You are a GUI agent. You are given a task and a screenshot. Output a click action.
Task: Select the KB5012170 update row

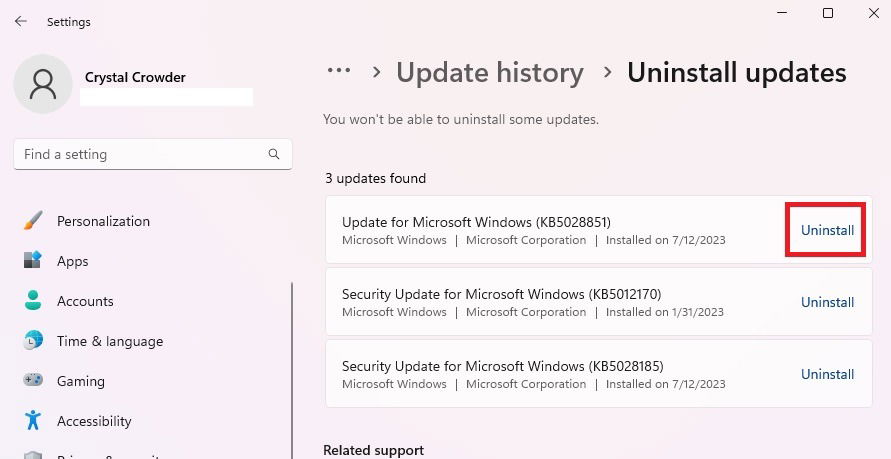[x=599, y=302]
